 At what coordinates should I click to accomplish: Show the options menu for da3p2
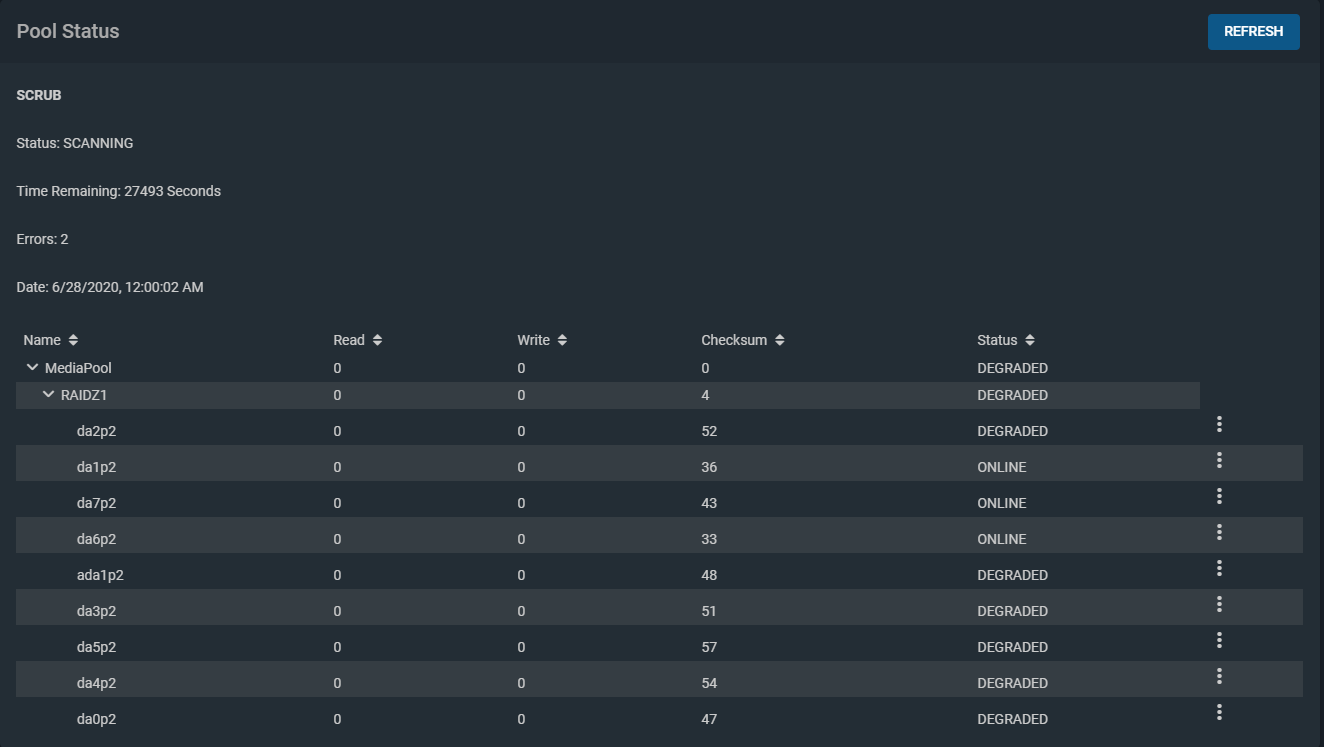coord(1219,604)
